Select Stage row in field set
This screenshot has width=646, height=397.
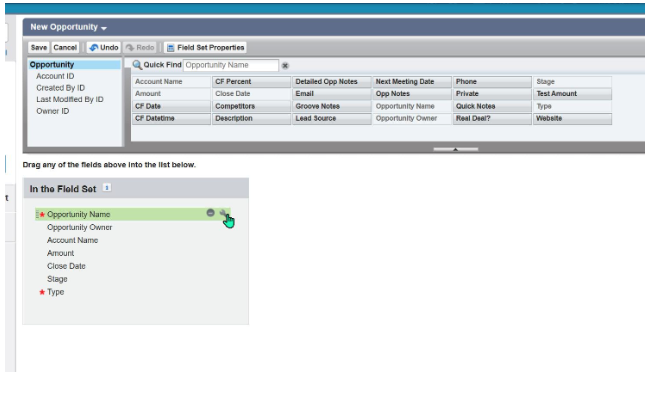pos(133,279)
